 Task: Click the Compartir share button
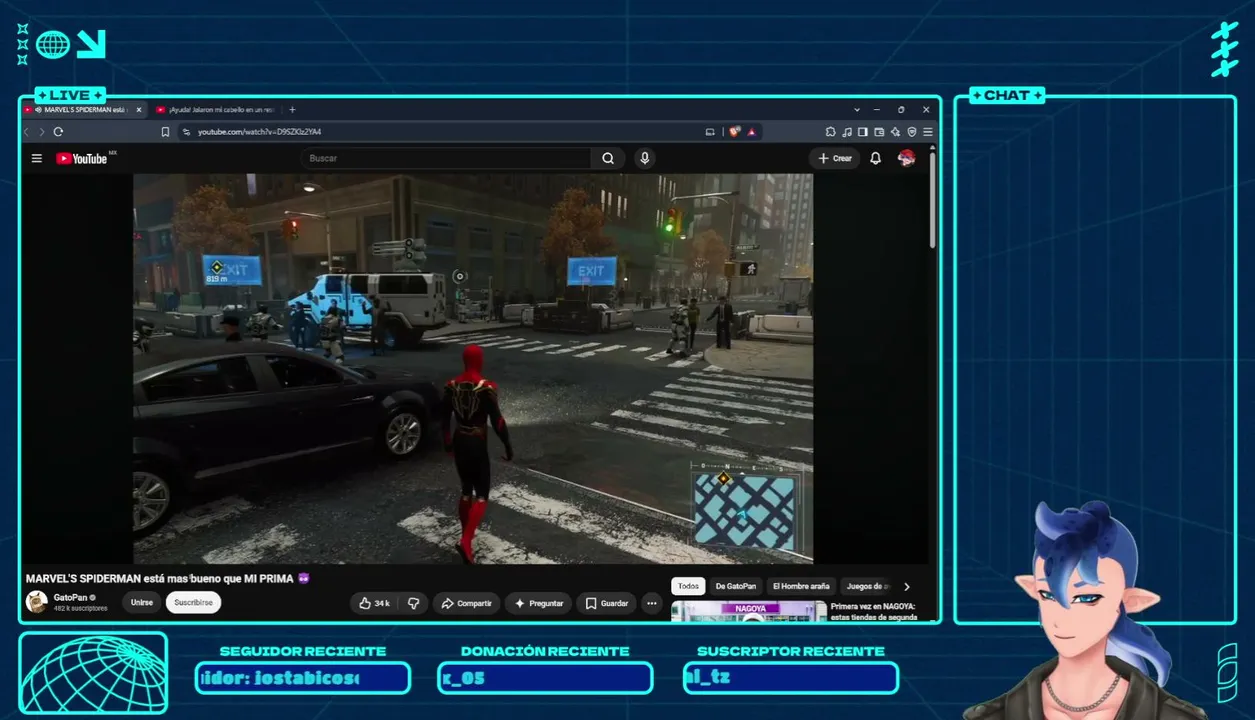tap(466, 603)
